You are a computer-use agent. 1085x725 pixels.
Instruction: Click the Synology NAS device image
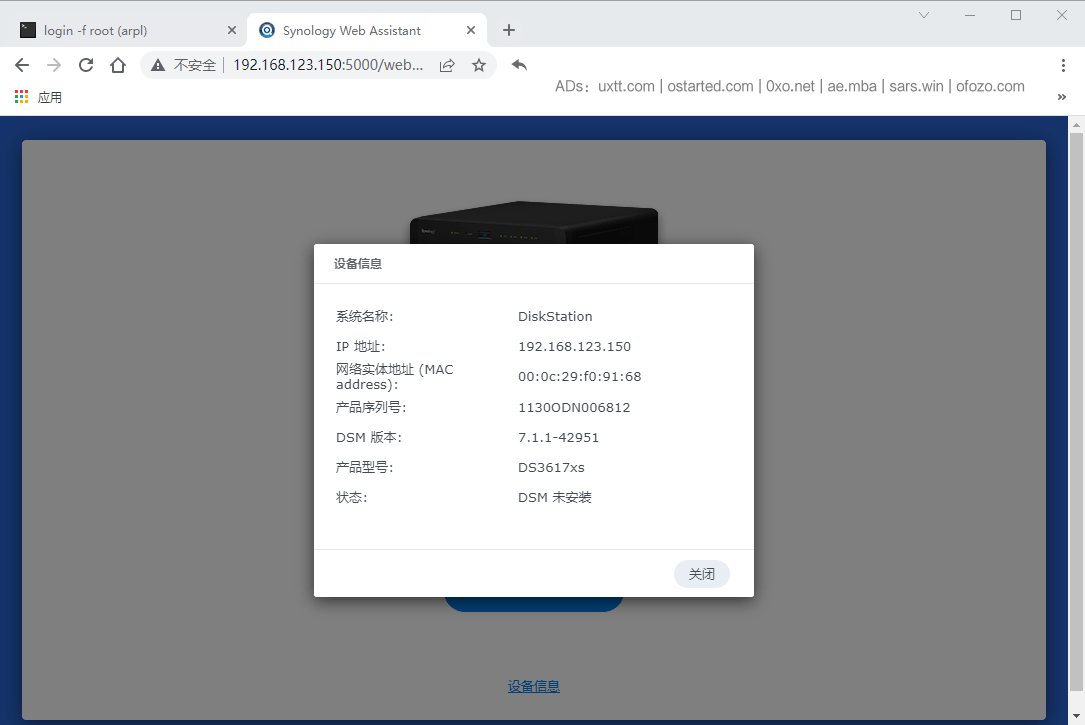tap(534, 222)
